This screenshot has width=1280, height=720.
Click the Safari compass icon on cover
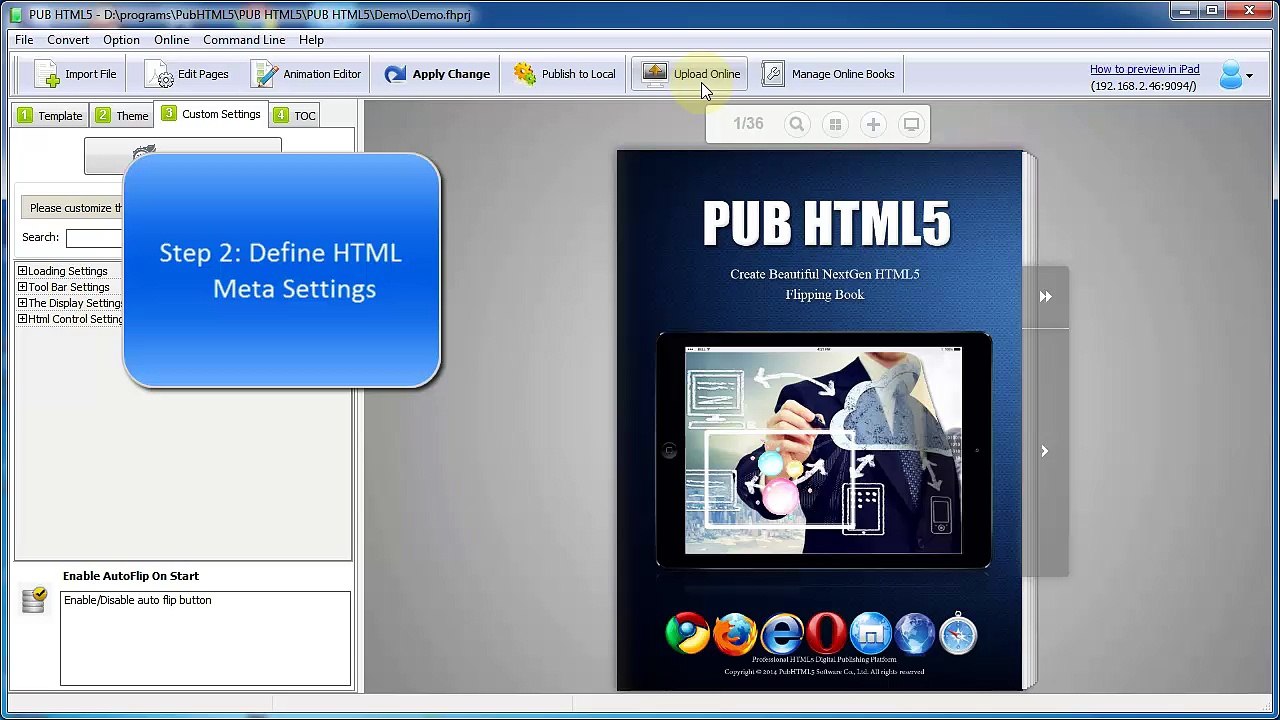[958, 634]
